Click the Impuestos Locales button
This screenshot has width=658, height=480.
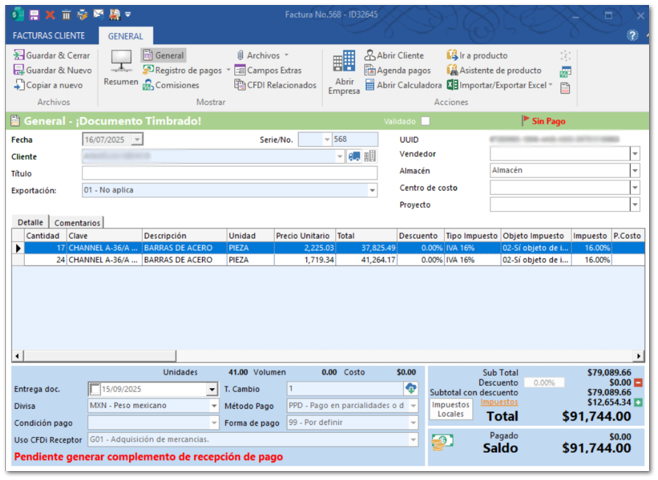(450, 409)
